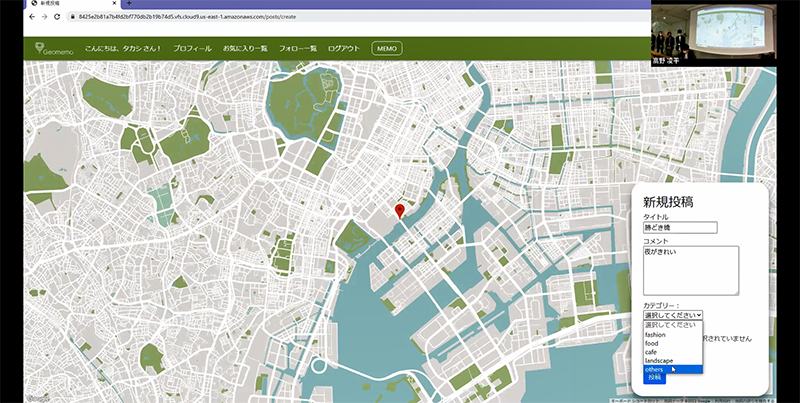The width and height of the screenshot is (800, 403).
Task: Click the red map marker pin
Action: [400, 210]
